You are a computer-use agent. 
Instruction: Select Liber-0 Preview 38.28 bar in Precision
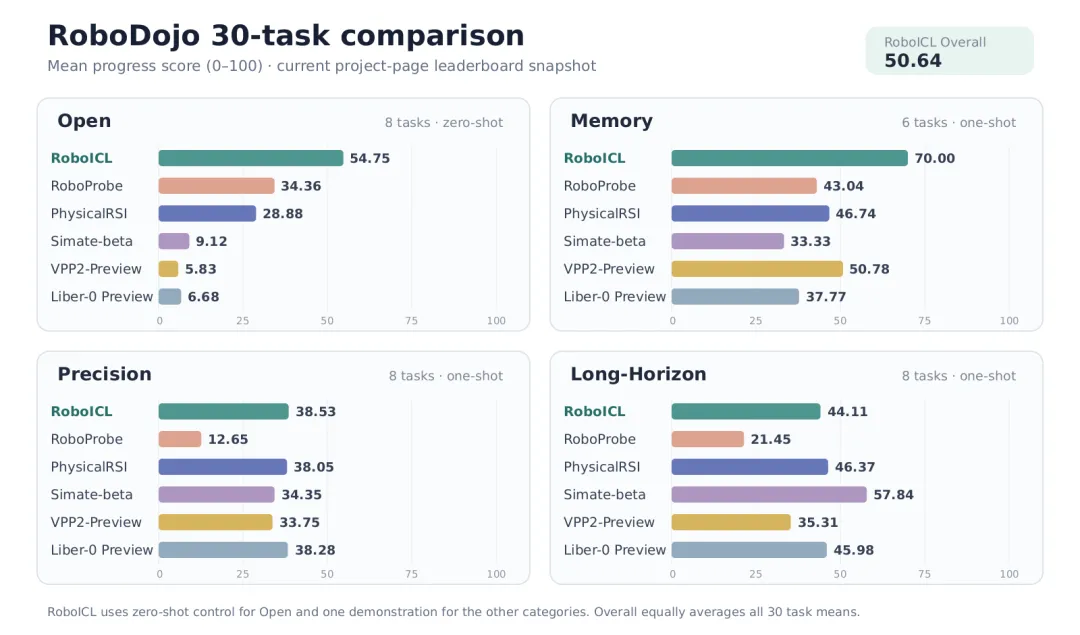point(223,550)
